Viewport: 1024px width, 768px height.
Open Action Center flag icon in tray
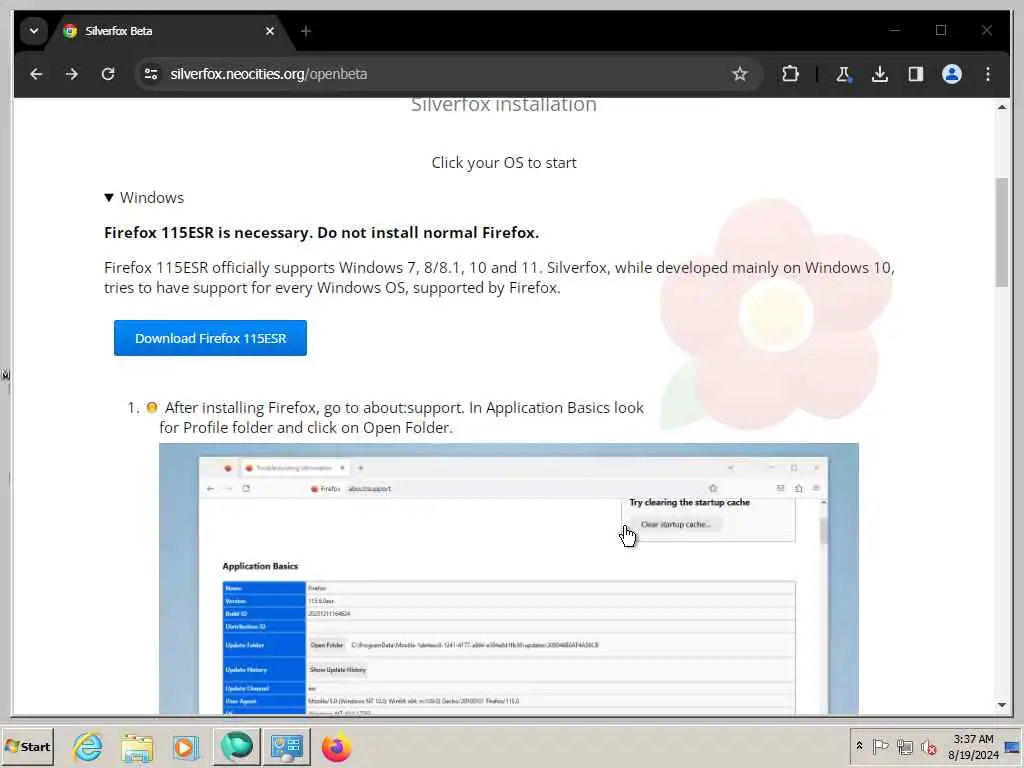[x=880, y=746]
